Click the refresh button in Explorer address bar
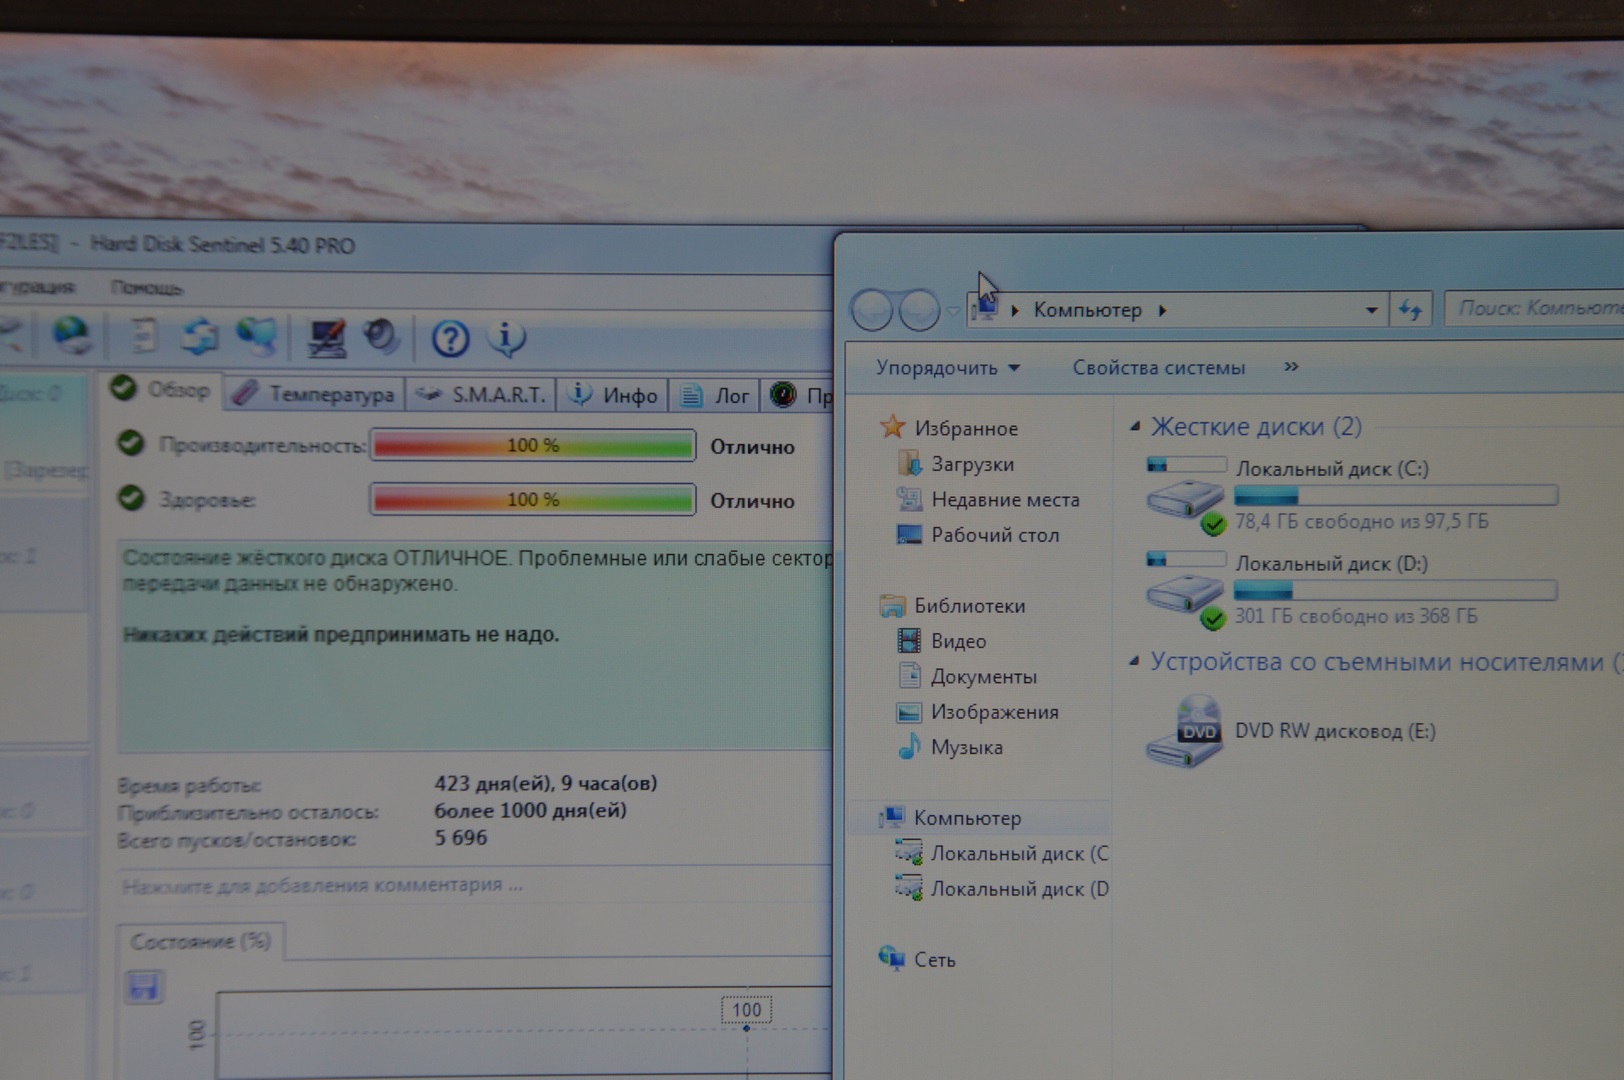 click(1410, 310)
